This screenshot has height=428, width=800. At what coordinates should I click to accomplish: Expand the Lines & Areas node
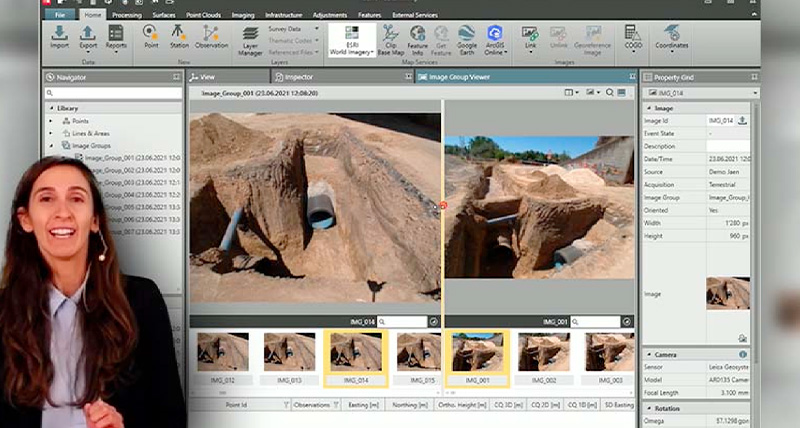pyautogui.click(x=51, y=133)
